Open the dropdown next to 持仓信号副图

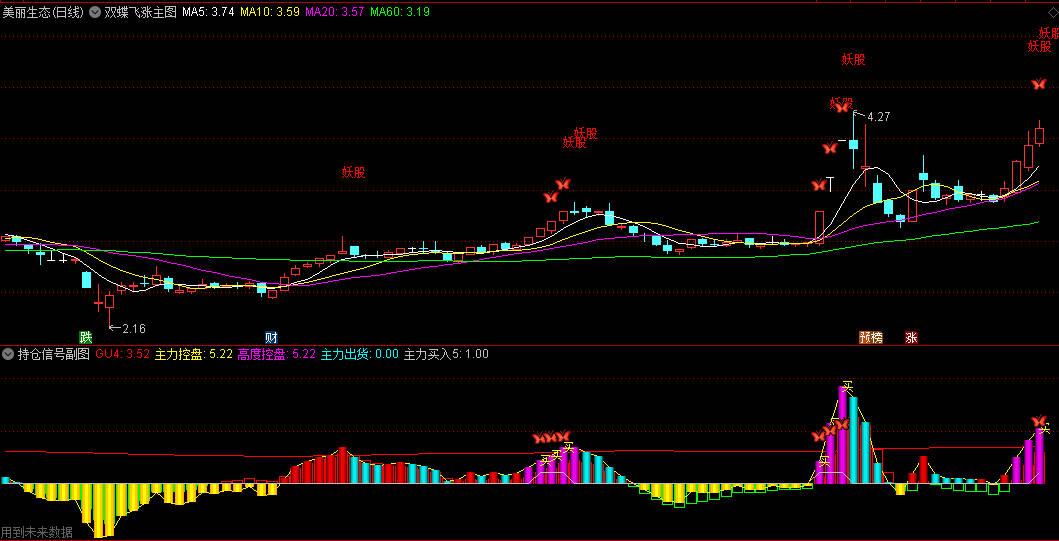(8, 354)
